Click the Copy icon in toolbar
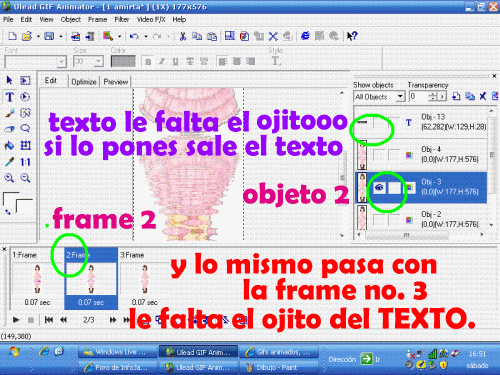The width and height of the screenshot is (500, 375). point(197,36)
